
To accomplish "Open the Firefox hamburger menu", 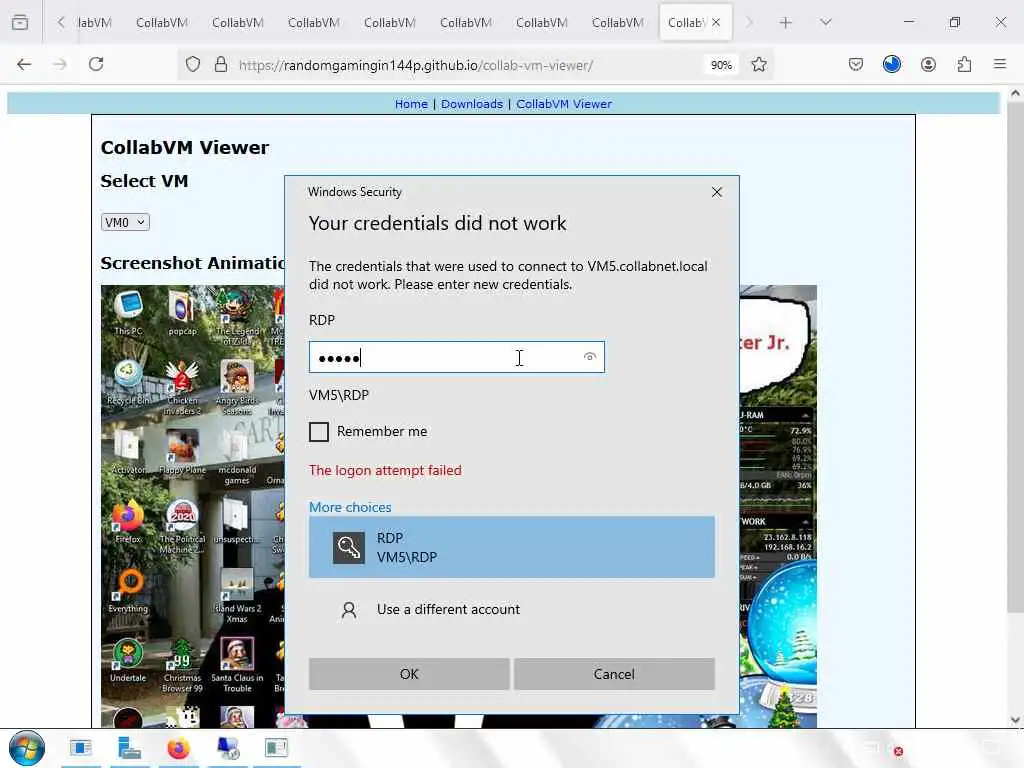I will pyautogui.click(x=1000, y=64).
